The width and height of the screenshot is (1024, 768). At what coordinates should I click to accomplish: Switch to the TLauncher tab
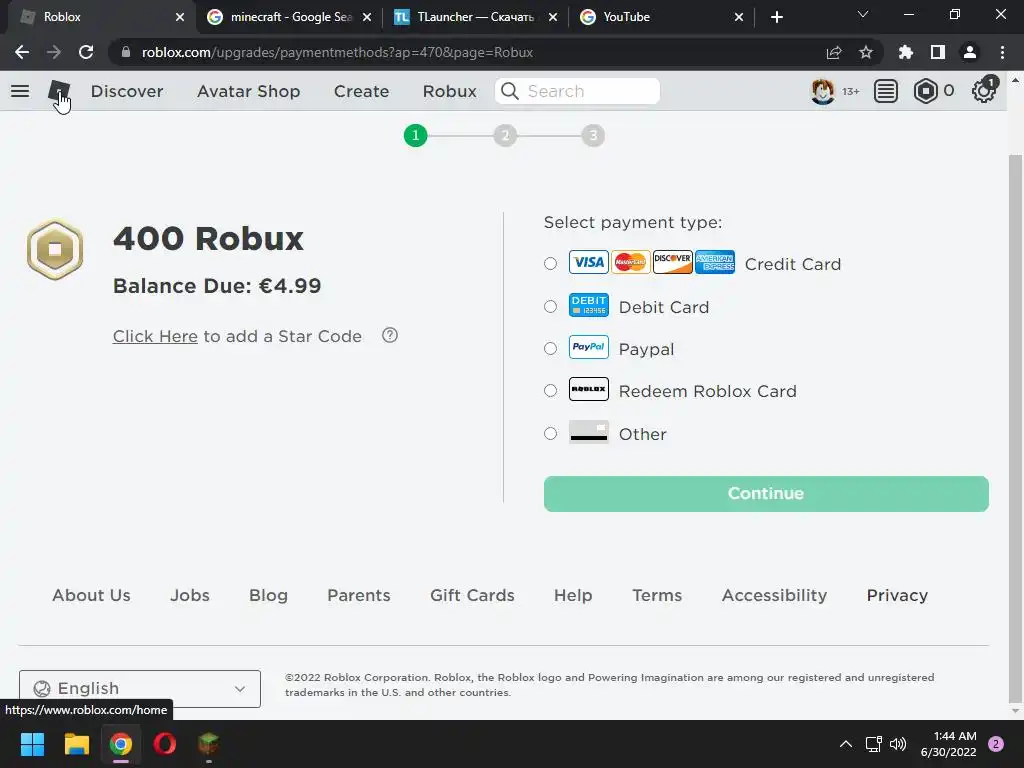pyautogui.click(x=475, y=17)
